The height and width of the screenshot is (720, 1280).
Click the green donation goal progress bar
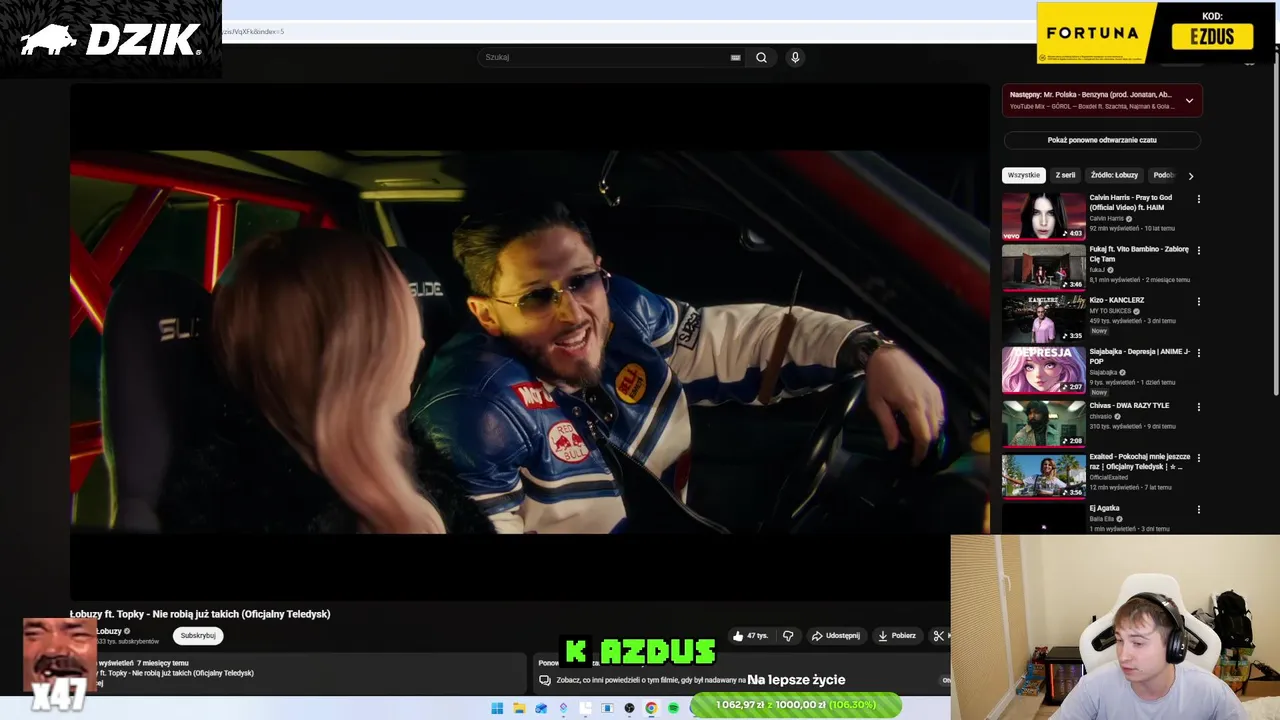coord(797,705)
